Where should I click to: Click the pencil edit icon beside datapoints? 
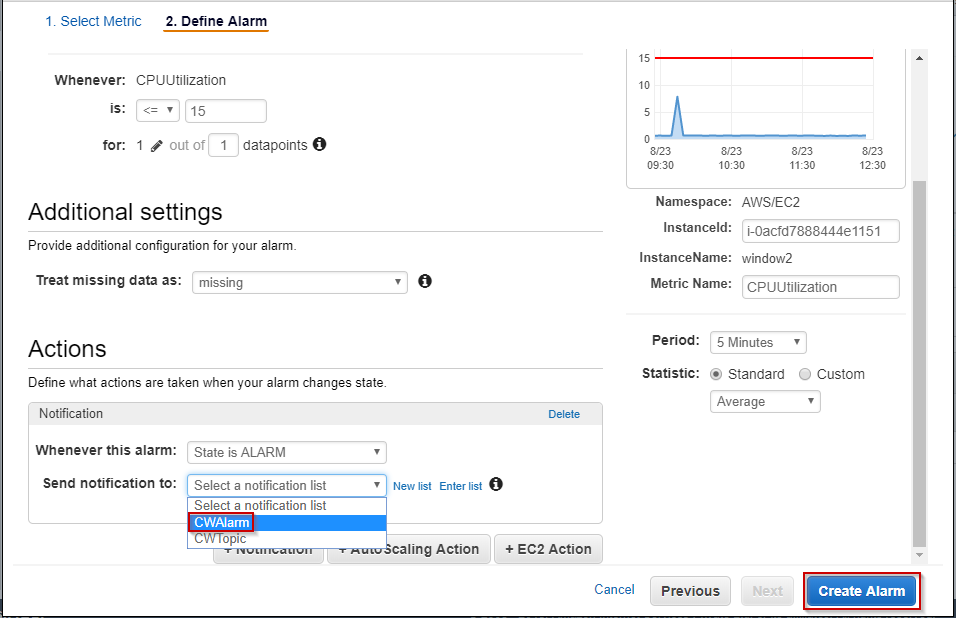point(156,146)
